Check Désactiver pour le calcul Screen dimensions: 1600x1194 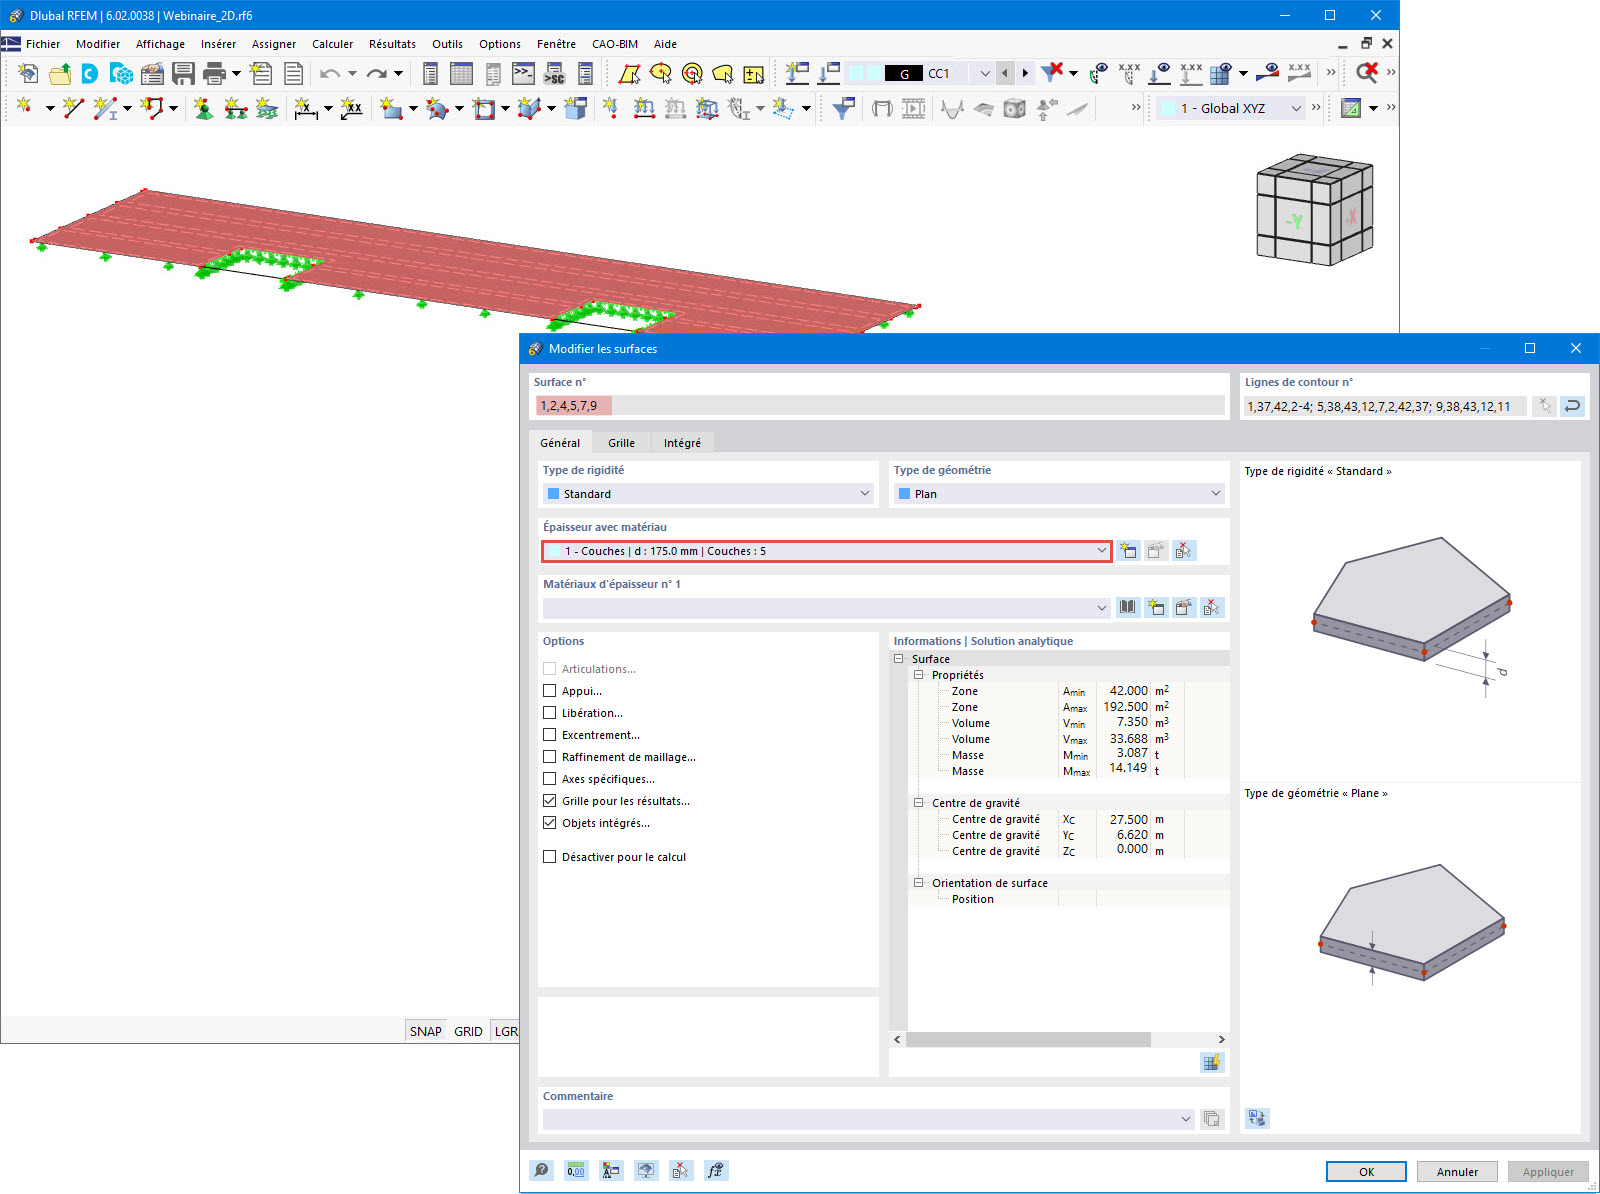click(549, 857)
